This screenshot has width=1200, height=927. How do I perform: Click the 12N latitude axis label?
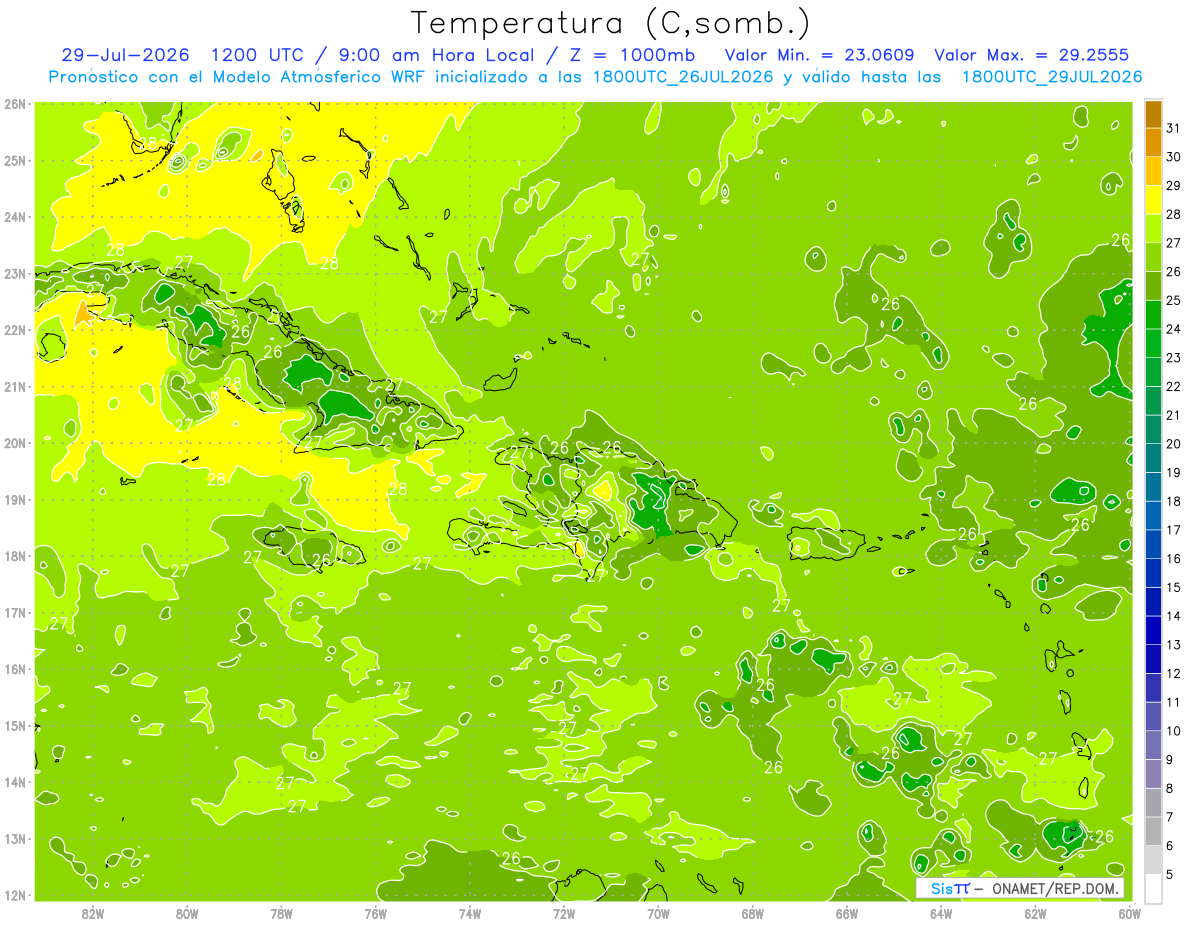[15, 895]
